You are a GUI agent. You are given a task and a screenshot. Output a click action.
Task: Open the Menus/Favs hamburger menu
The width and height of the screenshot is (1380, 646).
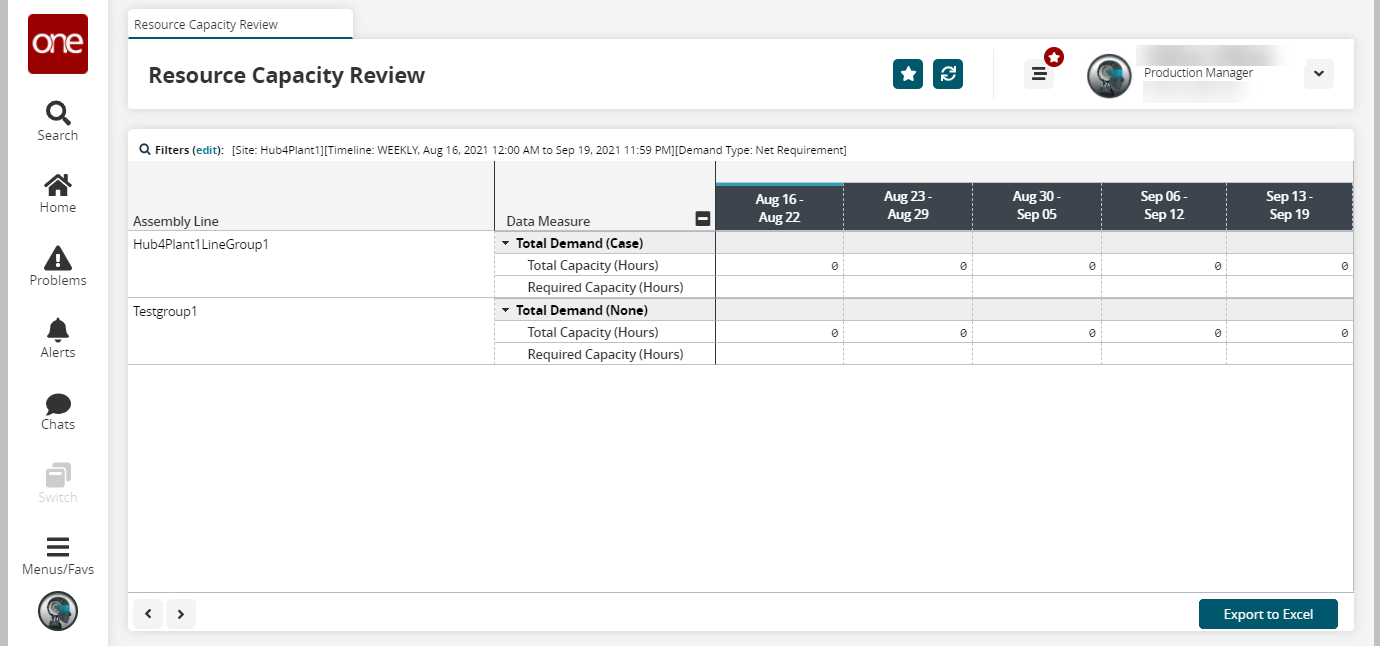click(x=57, y=556)
